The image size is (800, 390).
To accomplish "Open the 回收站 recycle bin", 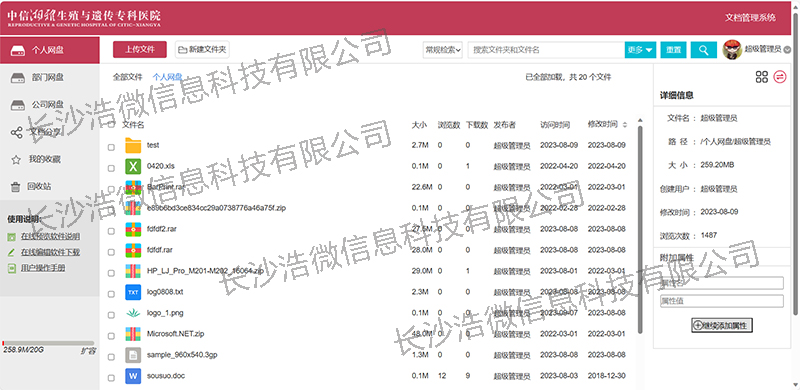I will (x=39, y=186).
